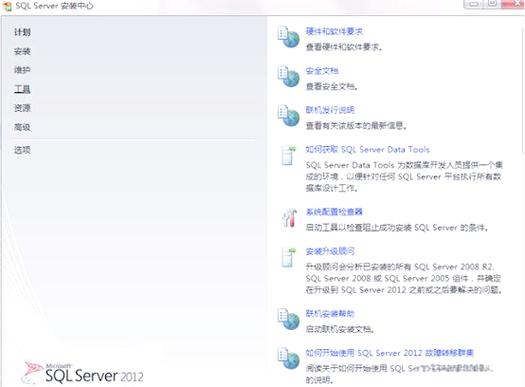Click description text about 阻止成功安装 SQL Server
Image resolution: width=525 pixels, height=387 pixels.
(x=397, y=228)
